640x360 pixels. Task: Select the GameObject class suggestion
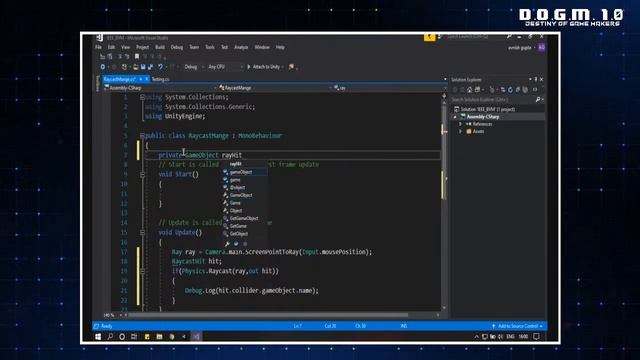pyautogui.click(x=245, y=196)
